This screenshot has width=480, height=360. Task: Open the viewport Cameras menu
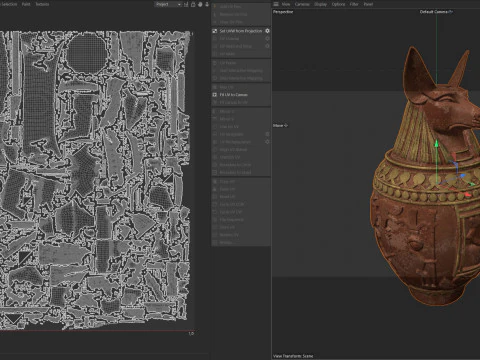click(x=302, y=4)
